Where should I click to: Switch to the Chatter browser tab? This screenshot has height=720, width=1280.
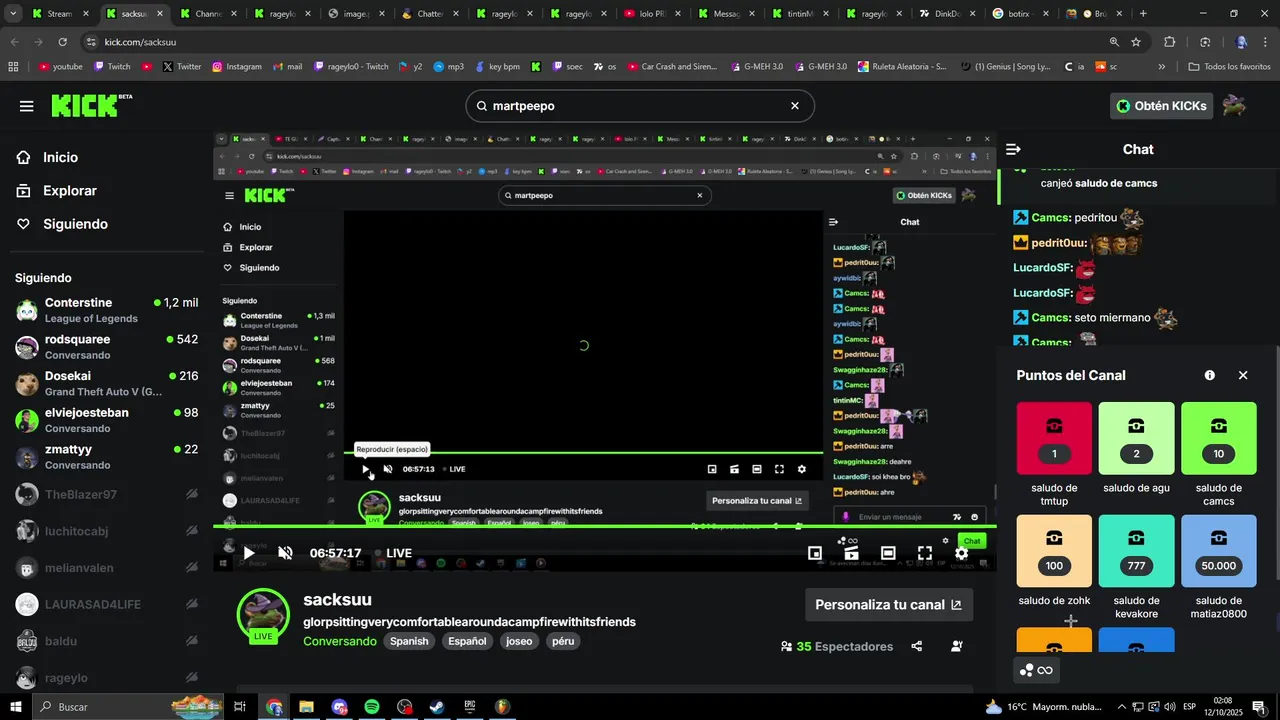pos(430,14)
